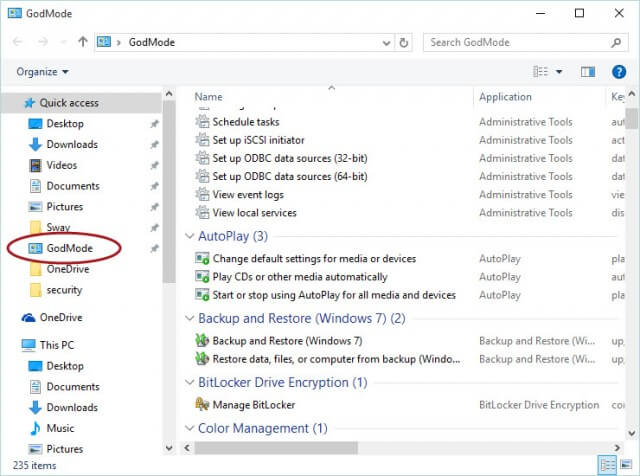Open the address bar history dropdown
This screenshot has width=640, height=476.
(x=386, y=43)
